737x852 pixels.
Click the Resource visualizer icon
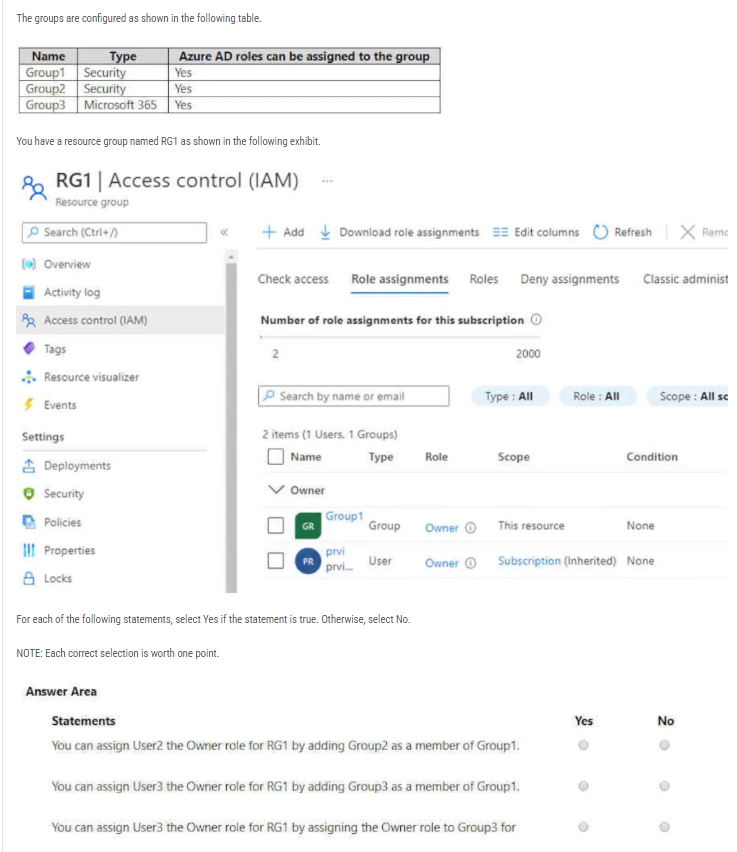tap(29, 377)
